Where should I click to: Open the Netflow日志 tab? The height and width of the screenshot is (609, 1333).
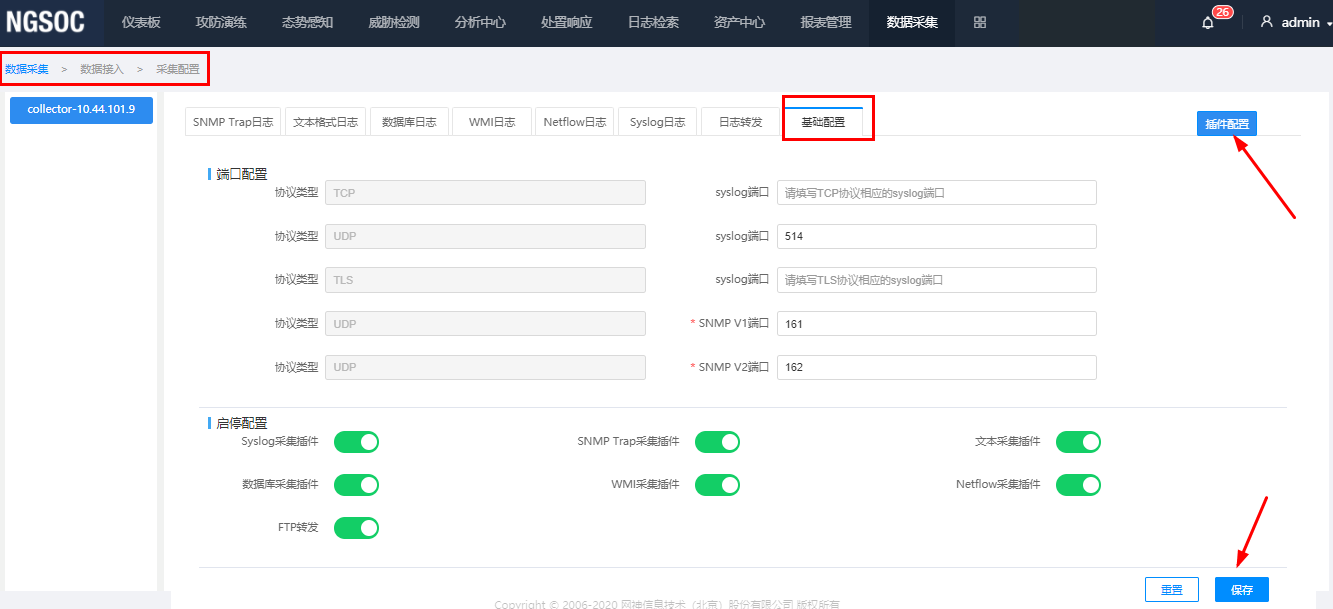(x=575, y=121)
